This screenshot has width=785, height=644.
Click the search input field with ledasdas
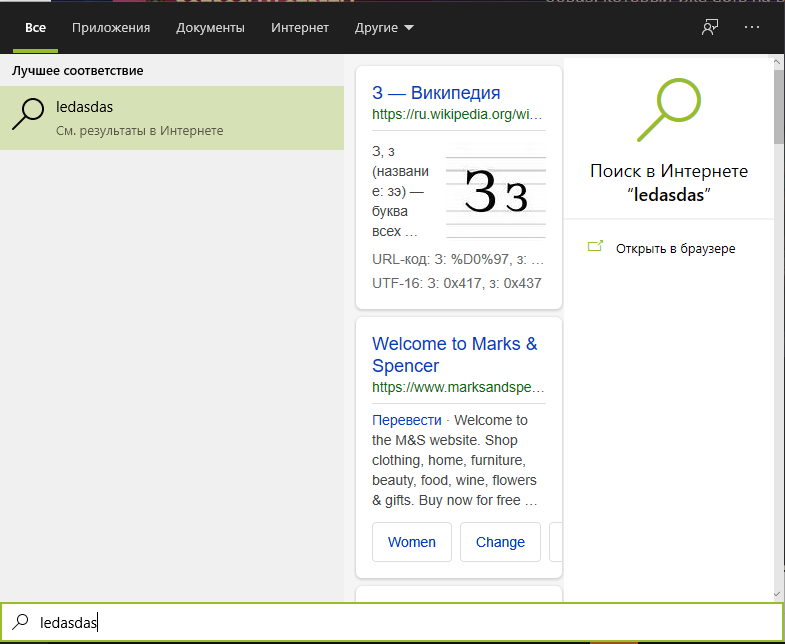pyautogui.click(x=392, y=622)
